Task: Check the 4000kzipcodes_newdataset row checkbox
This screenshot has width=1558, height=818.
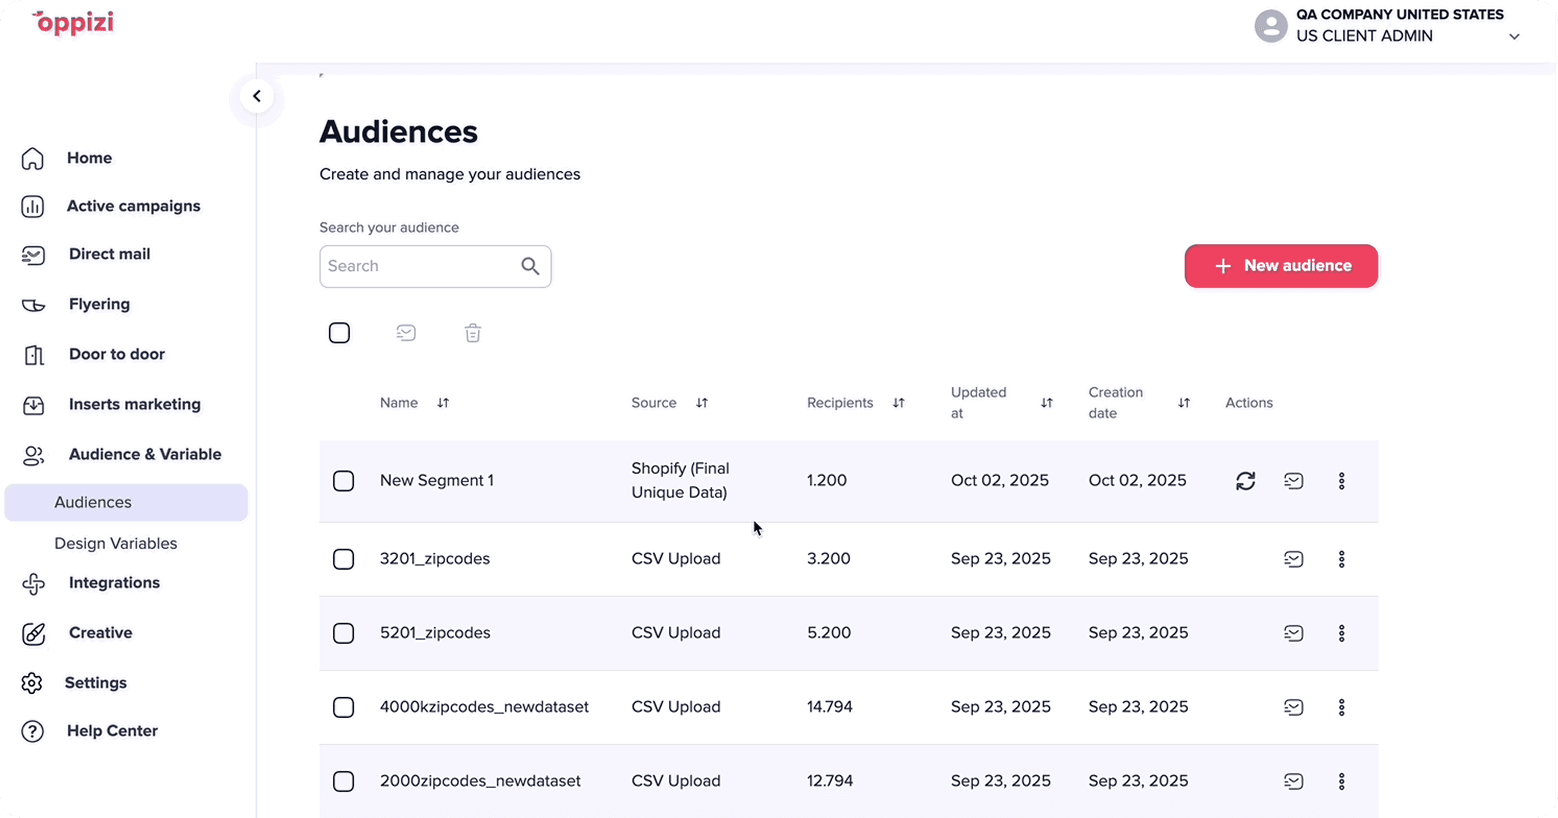Action: coord(343,707)
